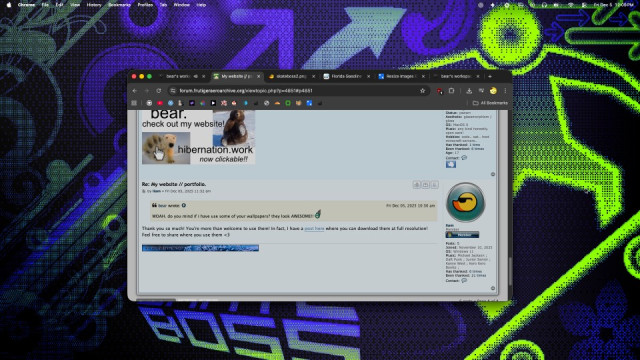Click the vertical scrollbar of the page
640x360 pixels.
tap(510, 271)
